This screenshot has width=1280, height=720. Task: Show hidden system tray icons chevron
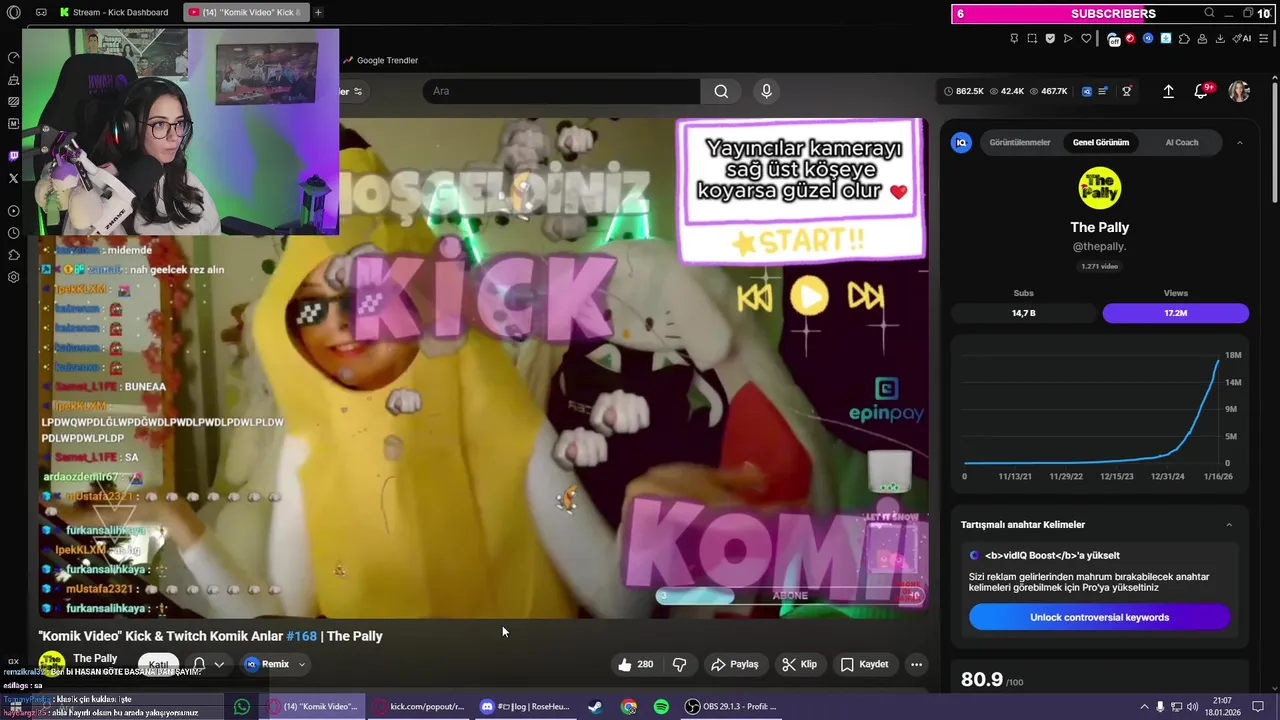coord(1144,706)
